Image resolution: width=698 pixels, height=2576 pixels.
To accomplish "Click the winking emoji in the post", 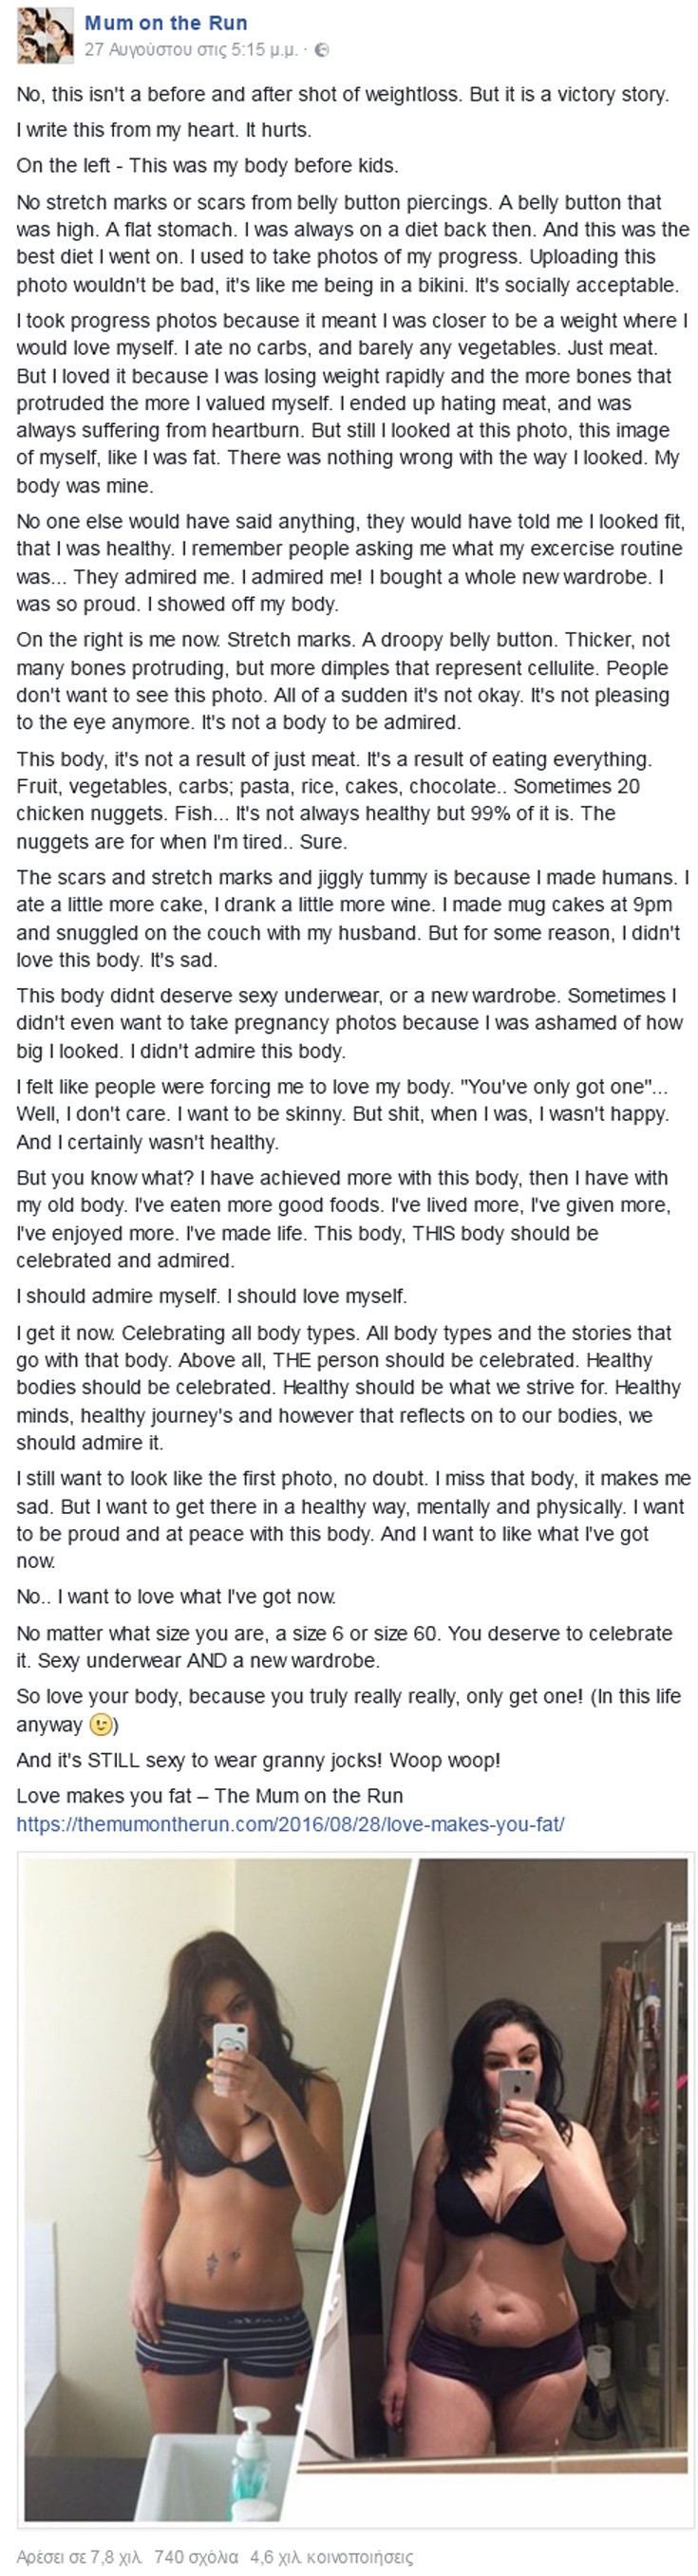I will [x=100, y=1724].
